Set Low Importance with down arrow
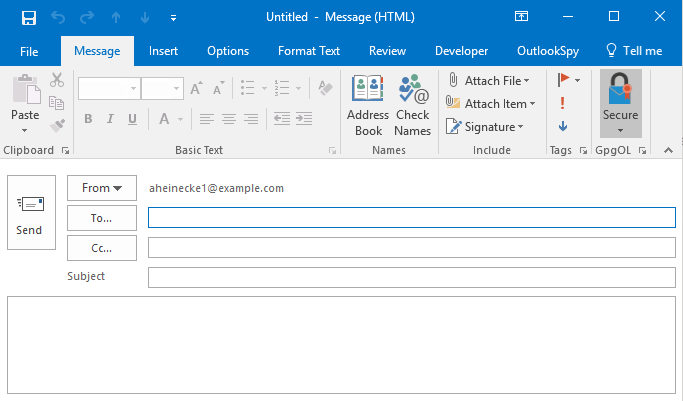Screen dimensions: 683x401 (563, 125)
